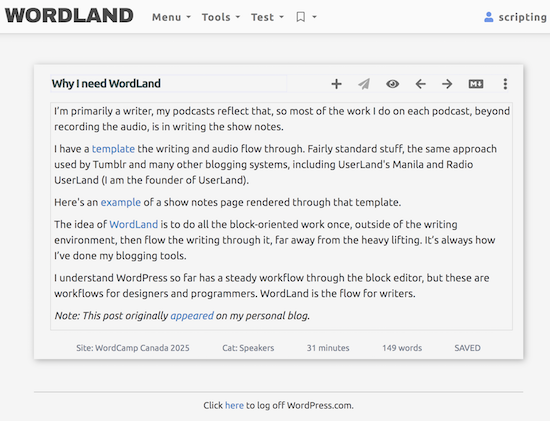Go to previous post with left arrow

(420, 84)
